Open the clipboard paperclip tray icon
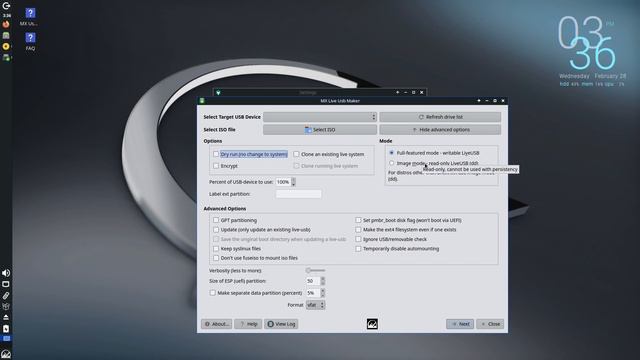This screenshot has width=640, height=360. click(6, 295)
